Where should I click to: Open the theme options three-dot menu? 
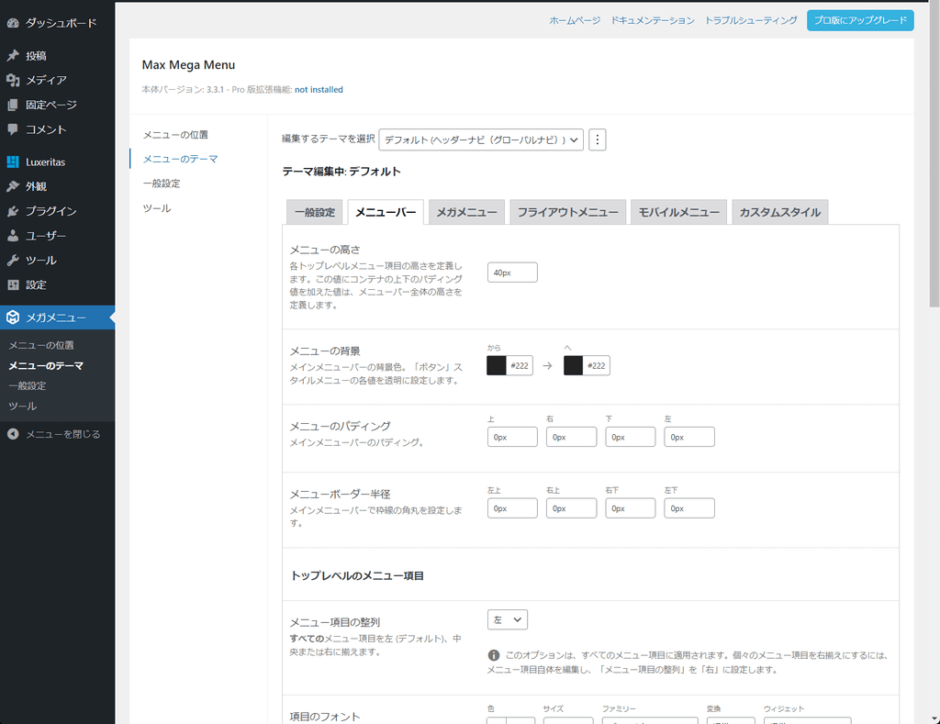597,140
